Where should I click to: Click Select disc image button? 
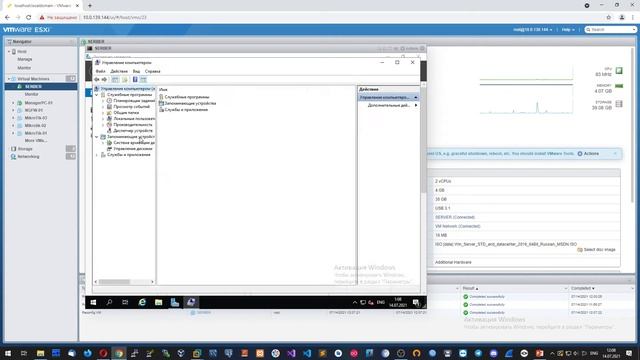click(596, 249)
